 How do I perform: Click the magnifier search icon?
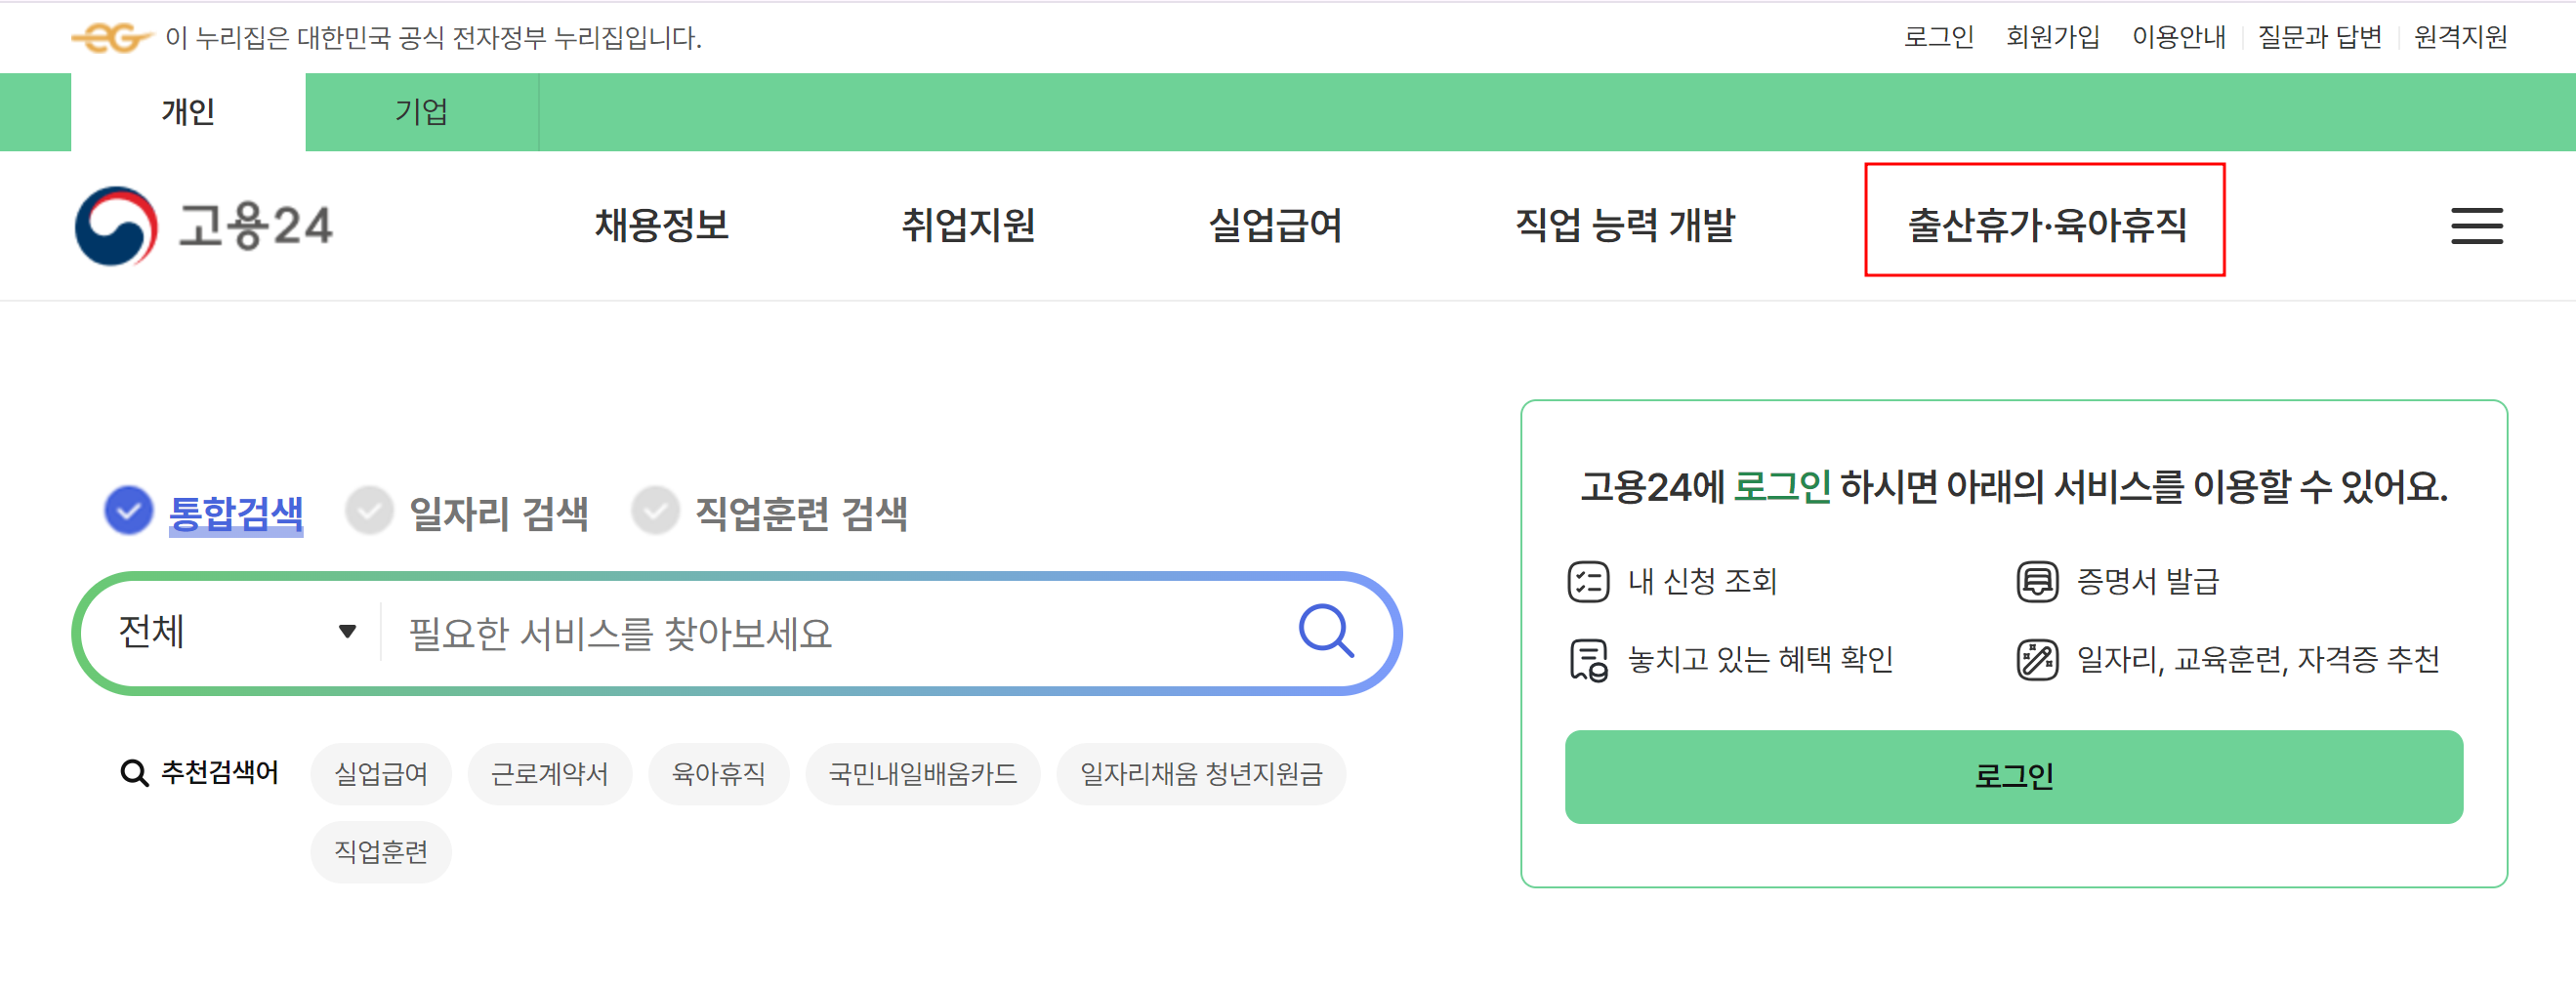1326,631
